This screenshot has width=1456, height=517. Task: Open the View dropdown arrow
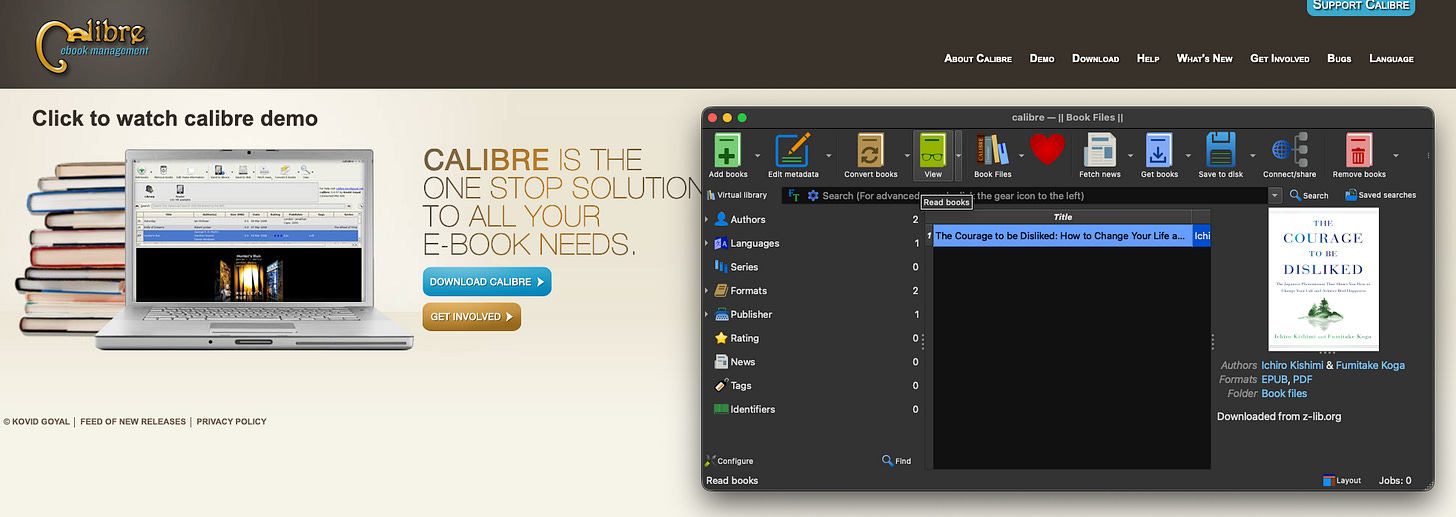point(958,156)
